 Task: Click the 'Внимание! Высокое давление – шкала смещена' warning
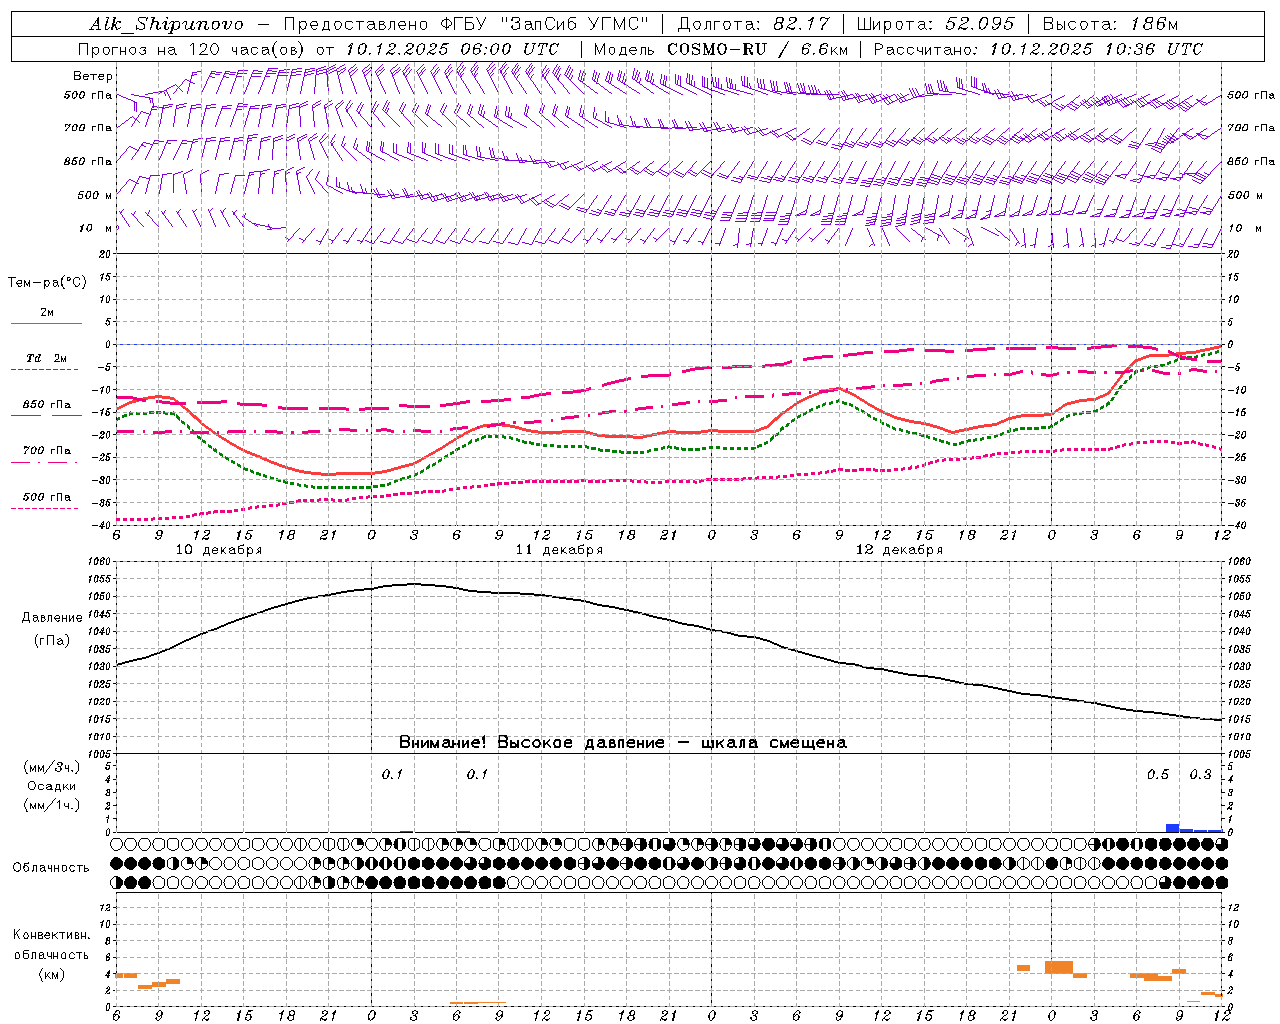pos(622,743)
